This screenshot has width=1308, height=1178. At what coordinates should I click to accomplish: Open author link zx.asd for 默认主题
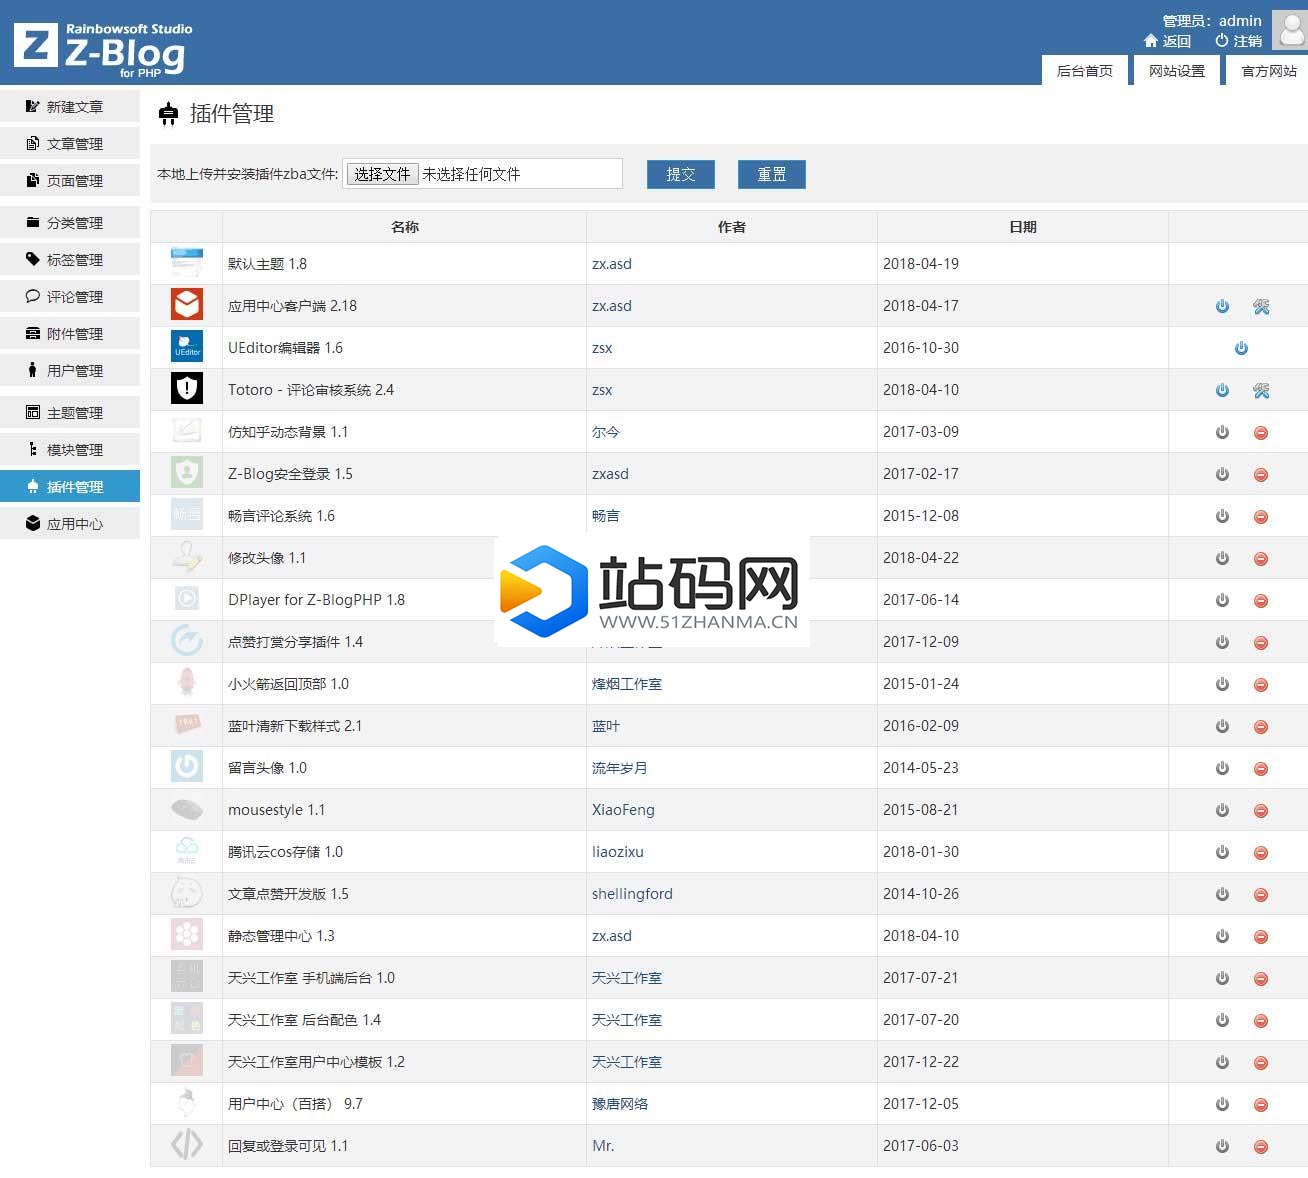(x=612, y=264)
